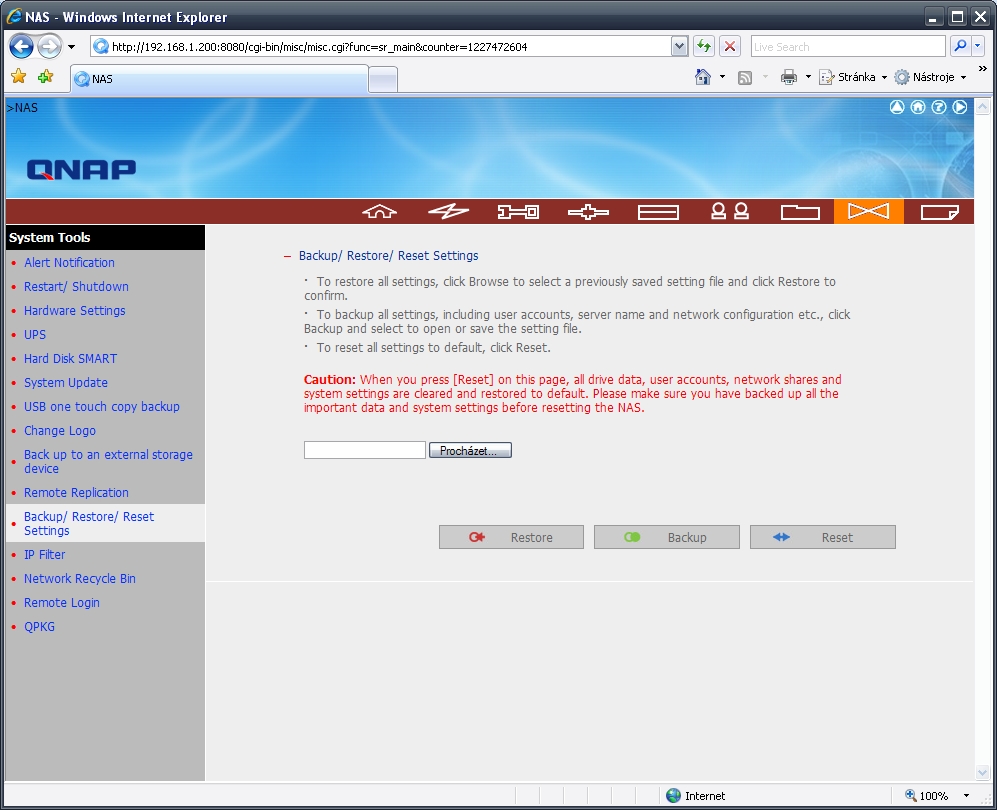The width and height of the screenshot is (997, 810).
Task: Open the User Management two-people icon
Action: pos(730,212)
